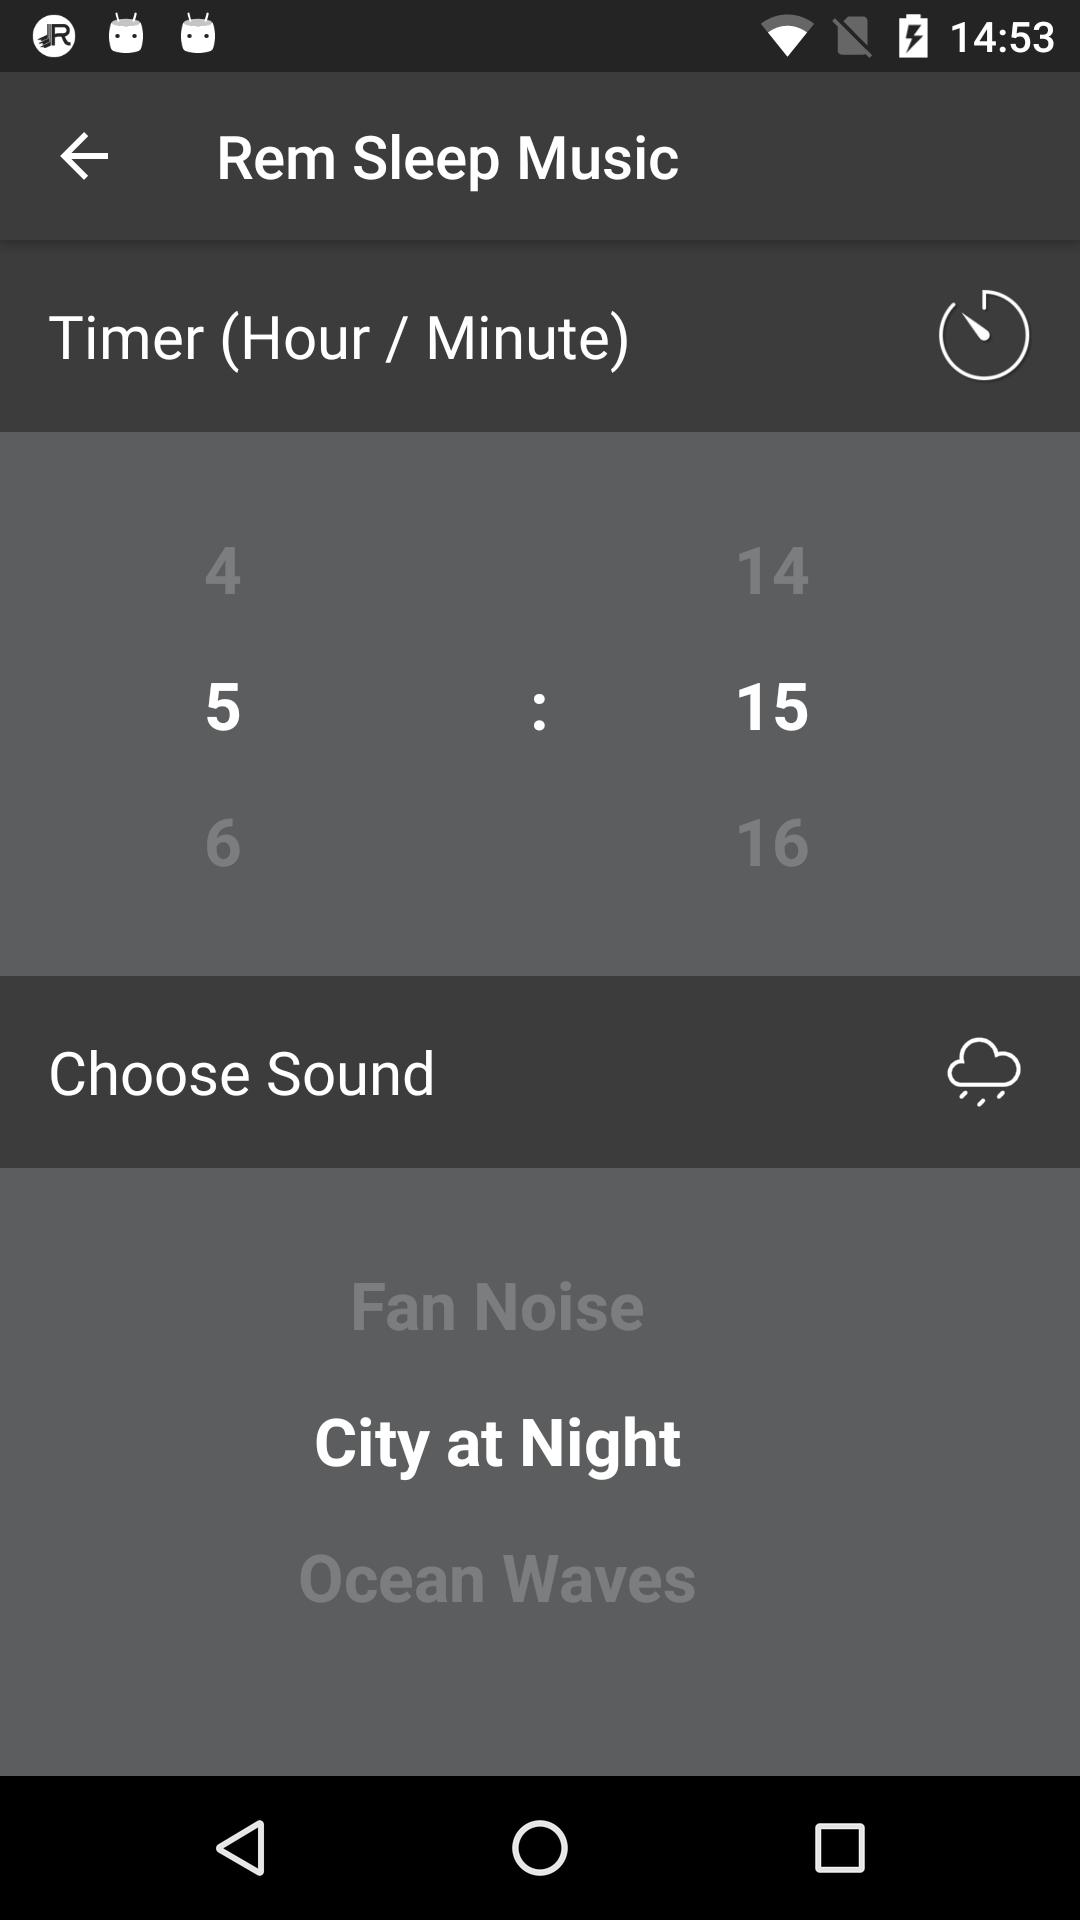Choose the Ocean Waves sound

[497, 1577]
